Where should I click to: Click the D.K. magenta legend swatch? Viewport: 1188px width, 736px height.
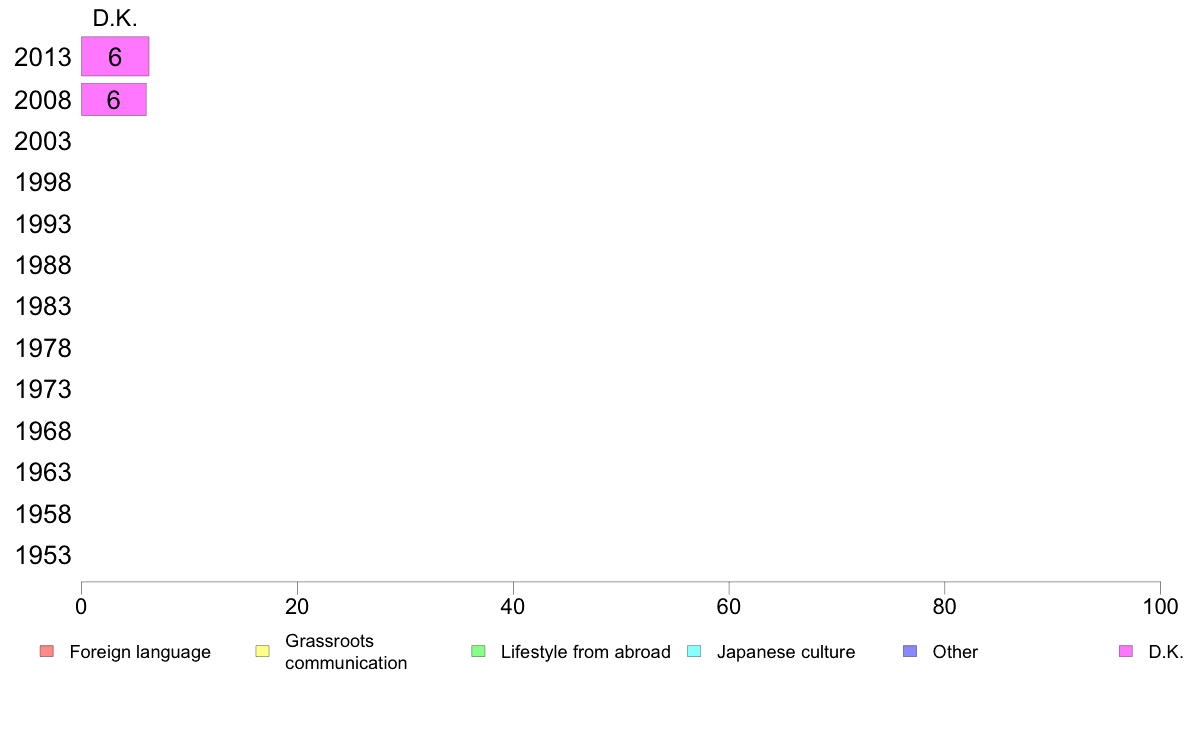tap(1126, 651)
